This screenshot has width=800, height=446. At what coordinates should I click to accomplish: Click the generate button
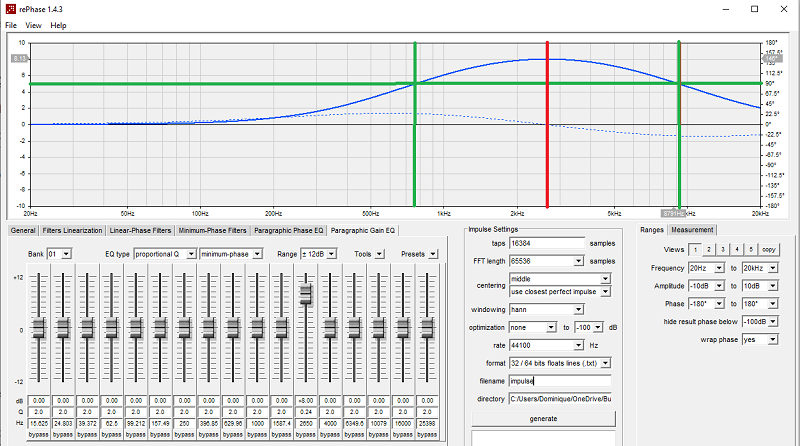click(543, 418)
